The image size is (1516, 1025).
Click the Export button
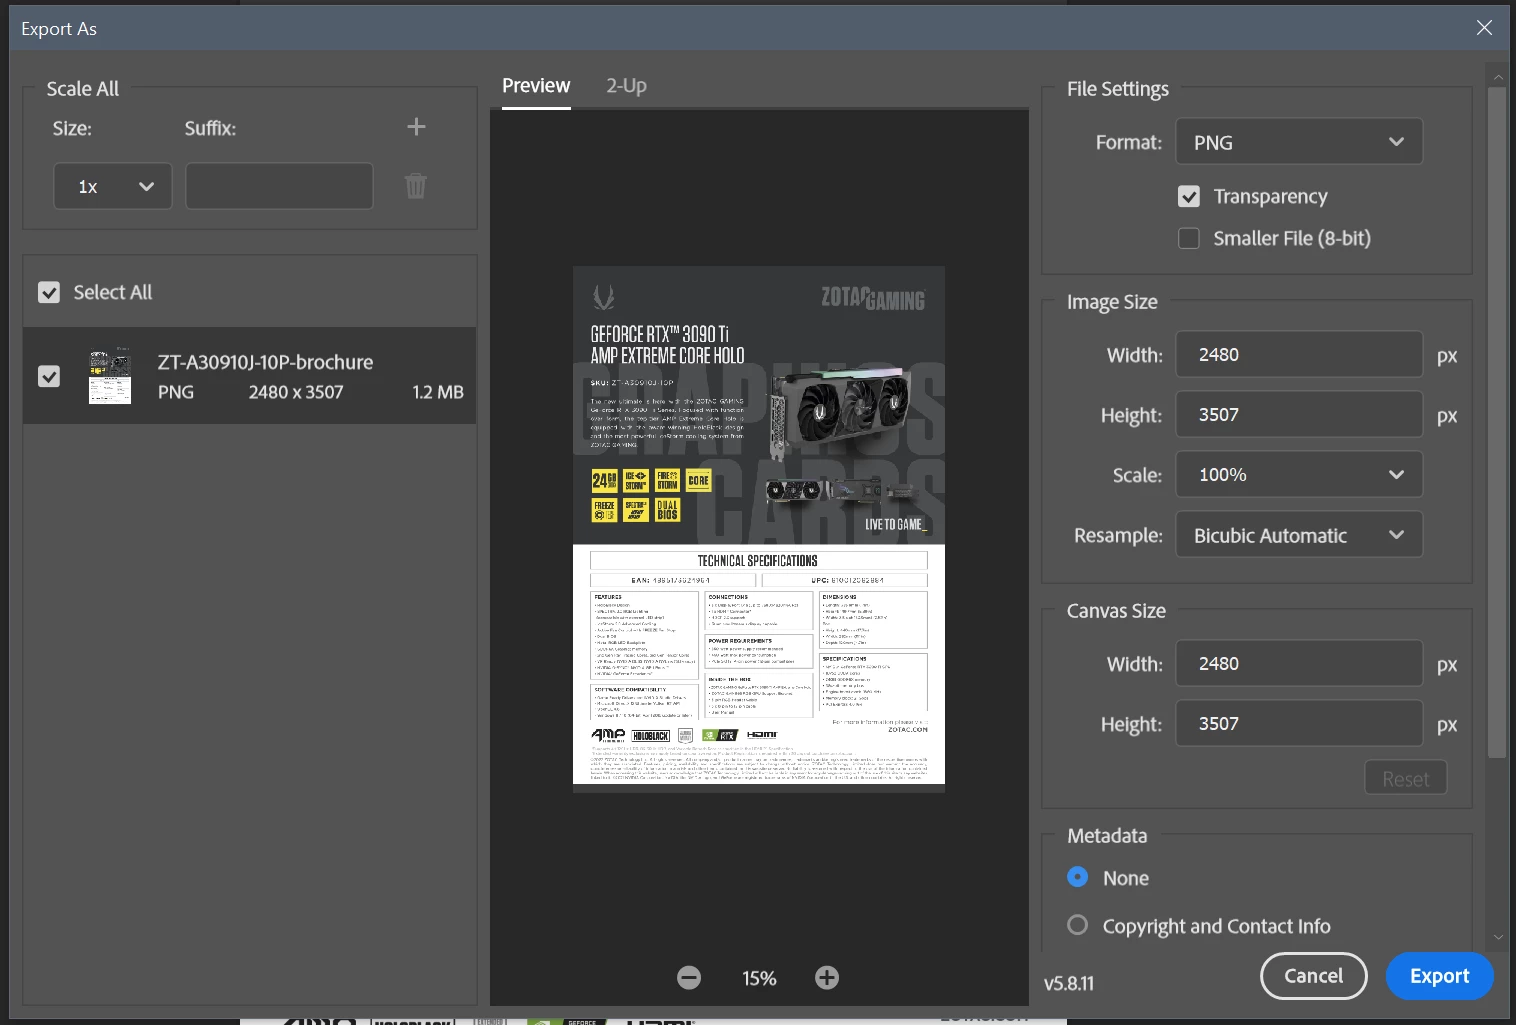pos(1440,976)
